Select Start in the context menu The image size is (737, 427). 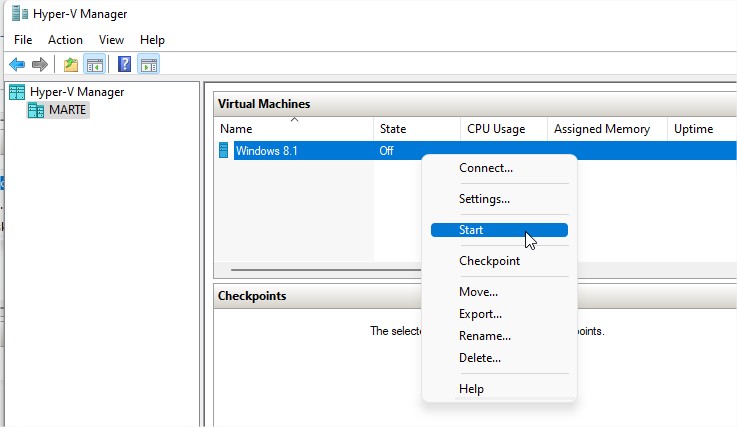click(x=499, y=230)
